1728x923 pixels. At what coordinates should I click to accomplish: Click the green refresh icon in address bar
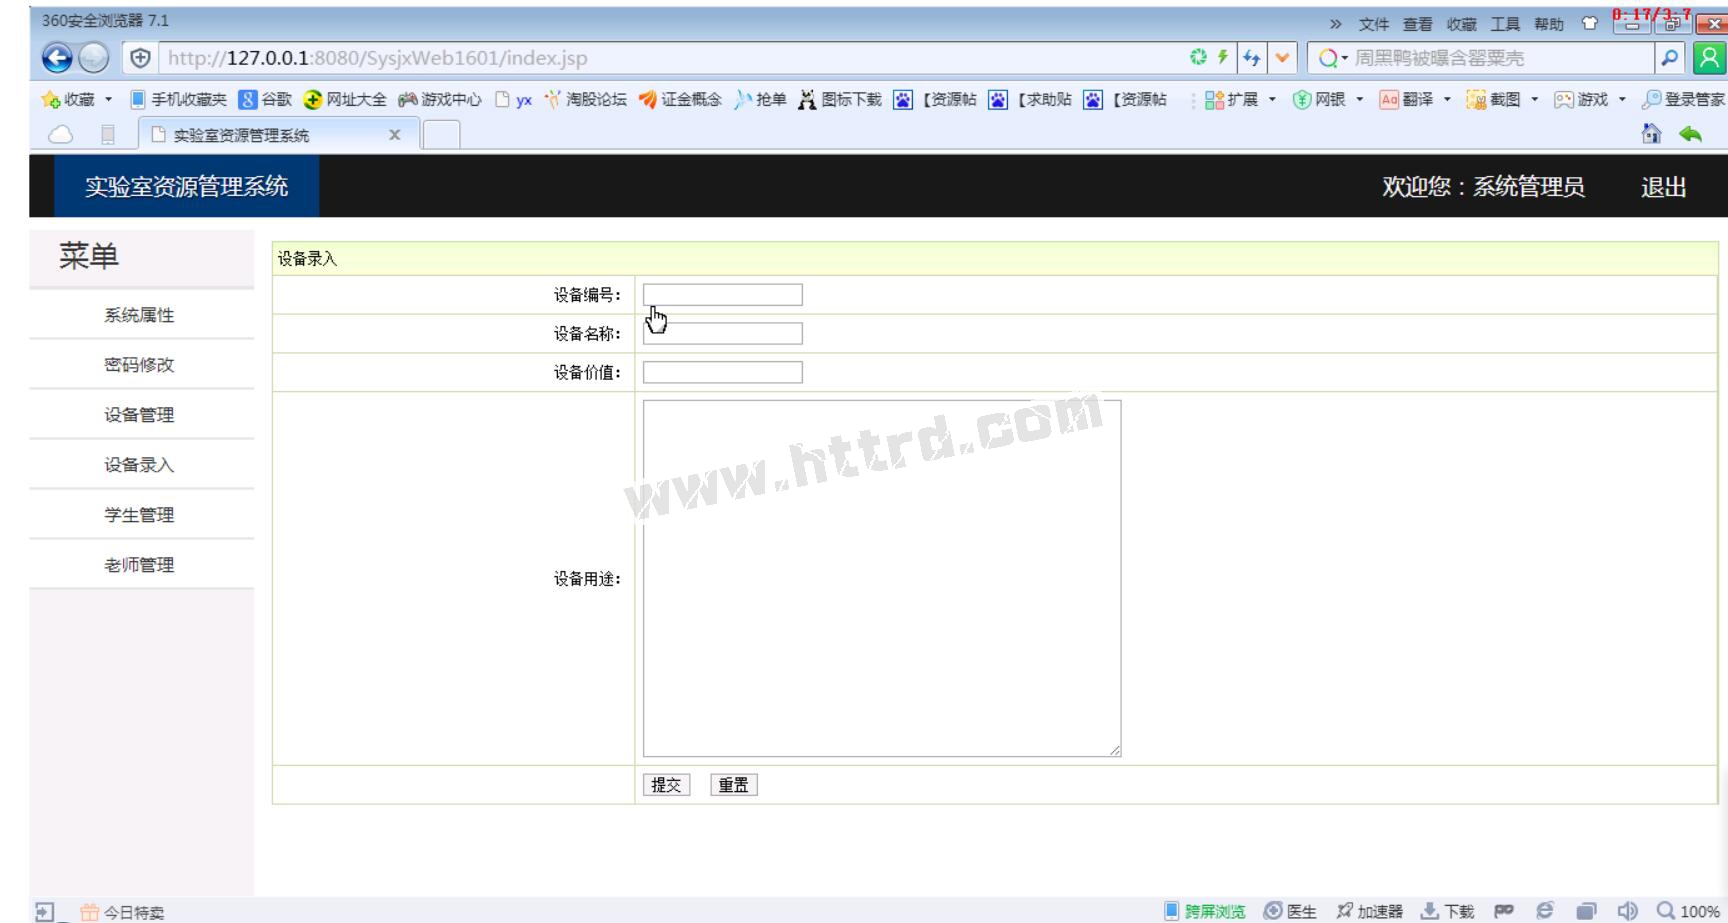point(1198,57)
